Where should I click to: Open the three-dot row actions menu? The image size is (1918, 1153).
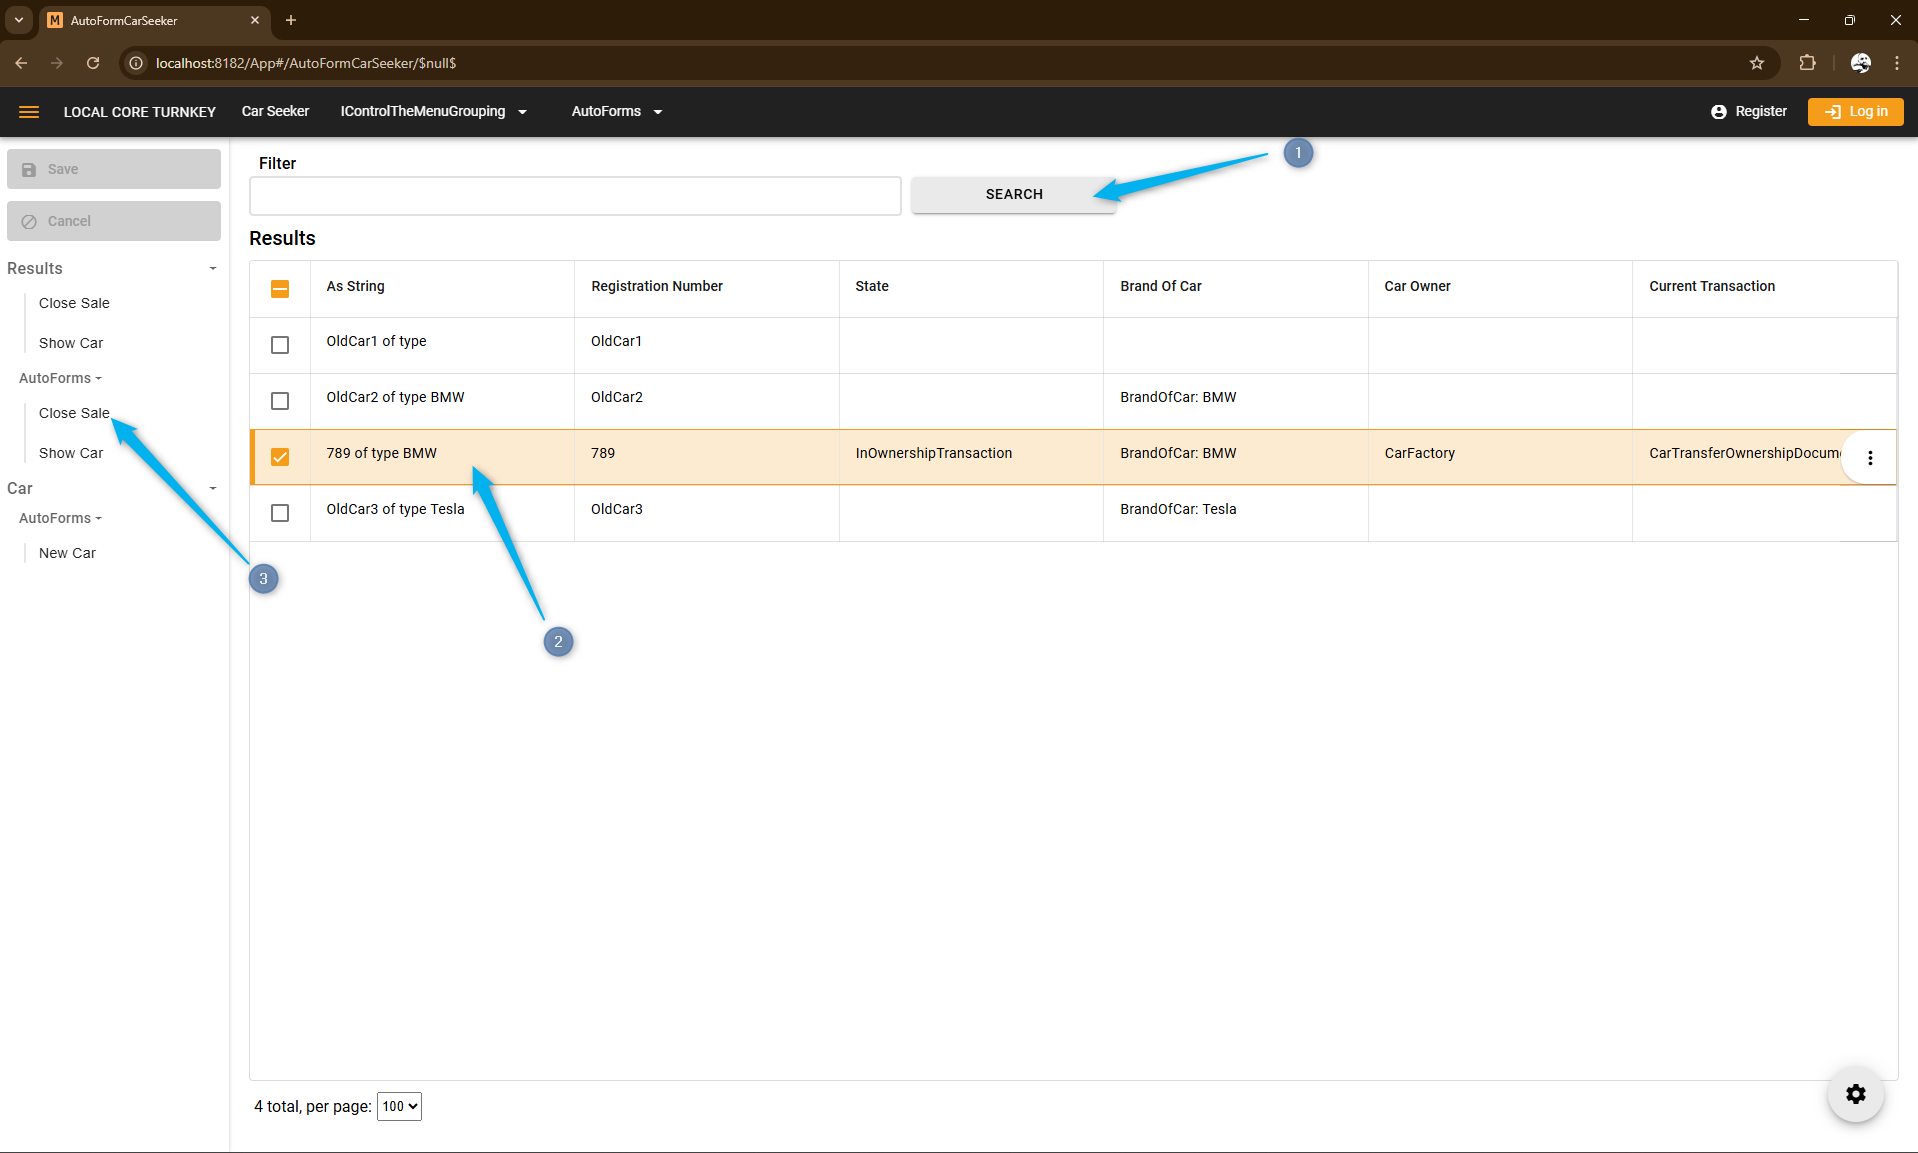(x=1869, y=458)
